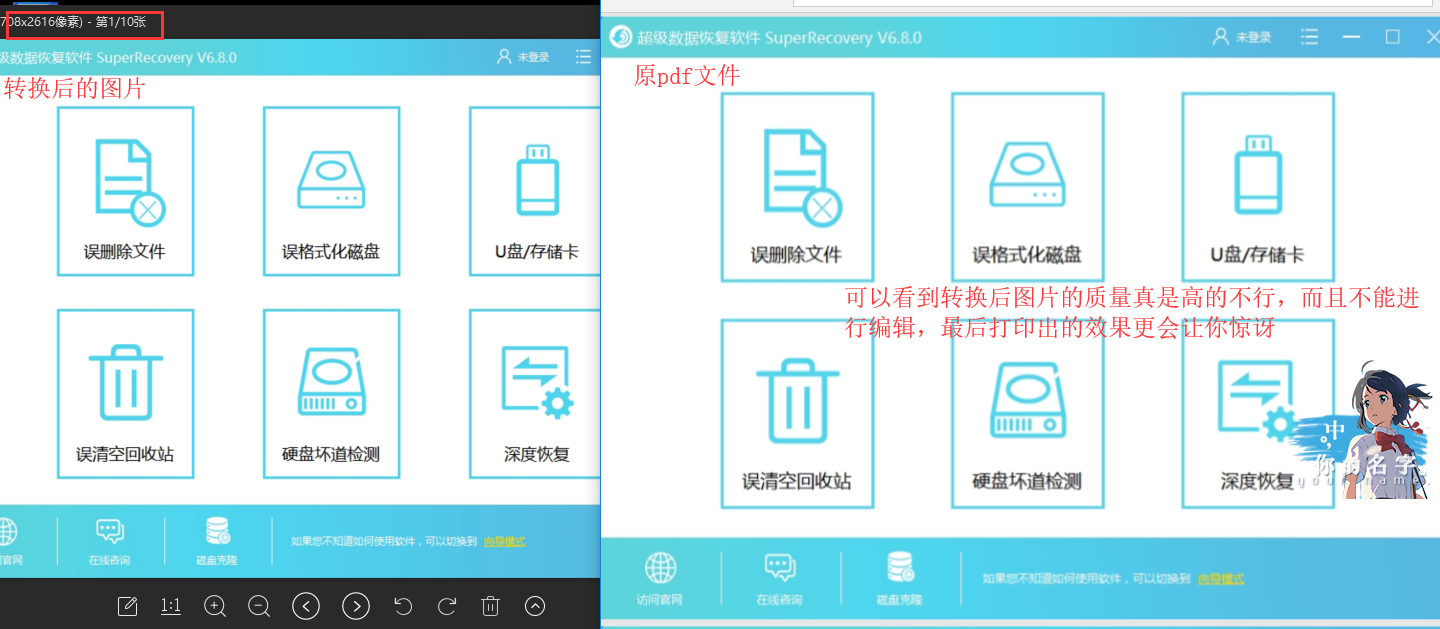The width and height of the screenshot is (1440, 629).
Task: Set image to 1:1 actual size
Action: (171, 606)
